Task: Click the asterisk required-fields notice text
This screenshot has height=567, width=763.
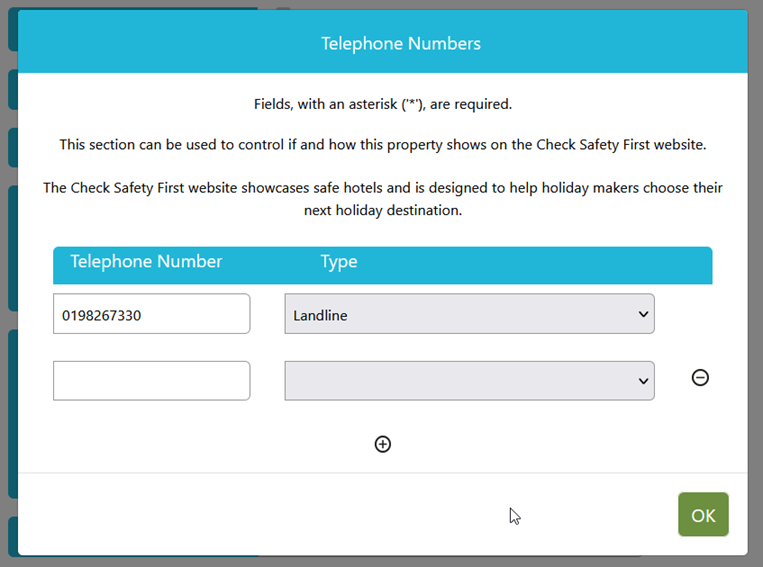Action: pyautogui.click(x=382, y=104)
